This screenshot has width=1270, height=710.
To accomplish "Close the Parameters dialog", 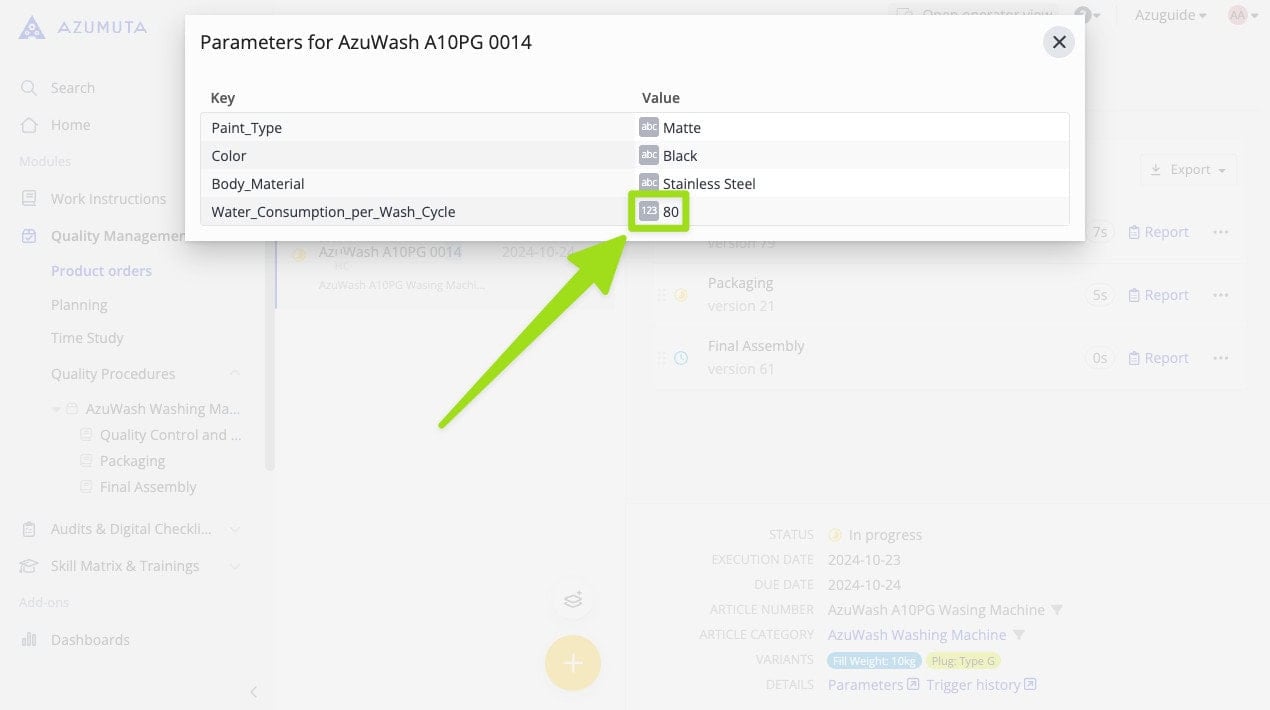I will (1058, 42).
